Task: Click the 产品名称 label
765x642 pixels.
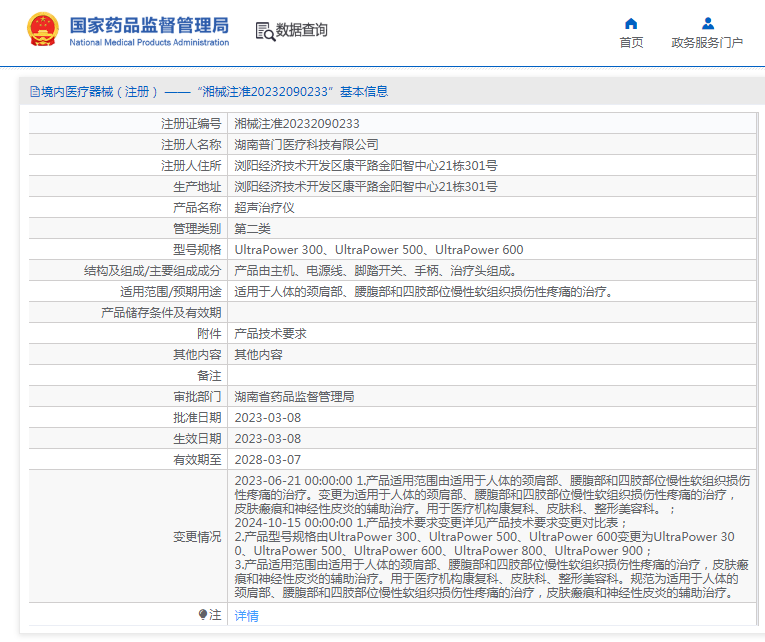Action: (x=197, y=208)
